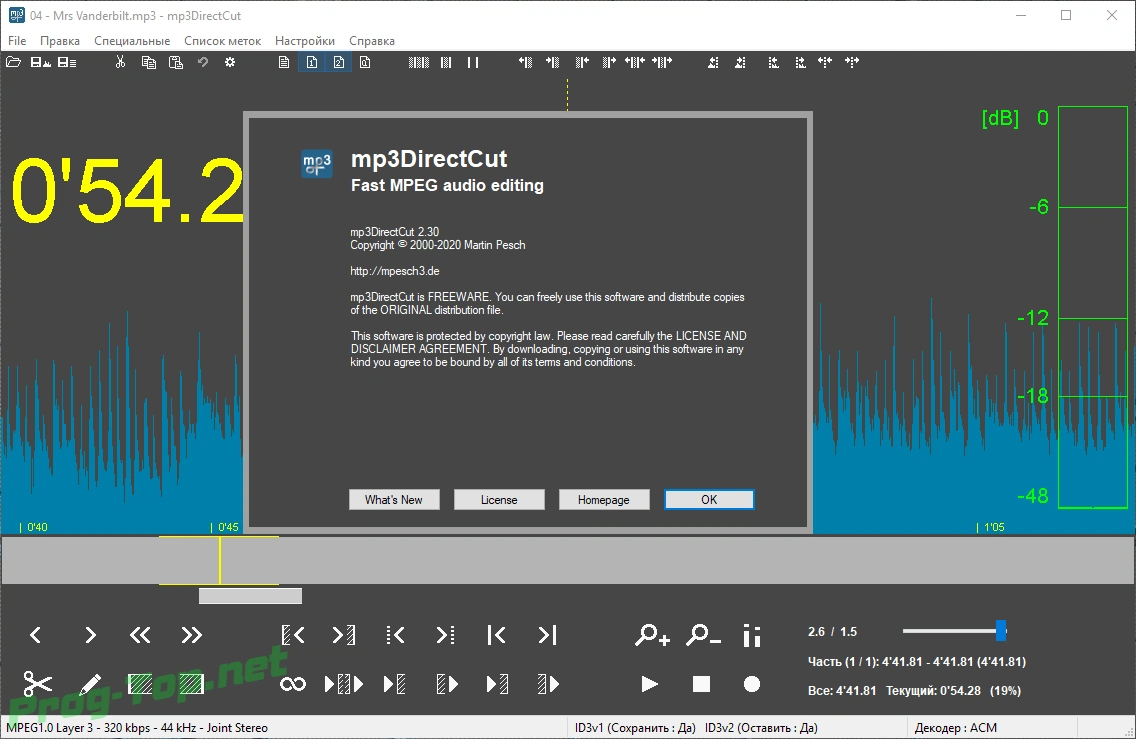Click the page icon numbered 1
This screenshot has height=739, width=1136.
[x=312, y=62]
